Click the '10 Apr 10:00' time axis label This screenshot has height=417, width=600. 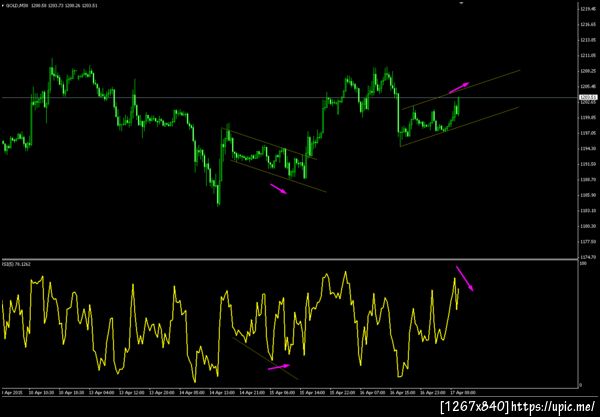tap(41, 393)
